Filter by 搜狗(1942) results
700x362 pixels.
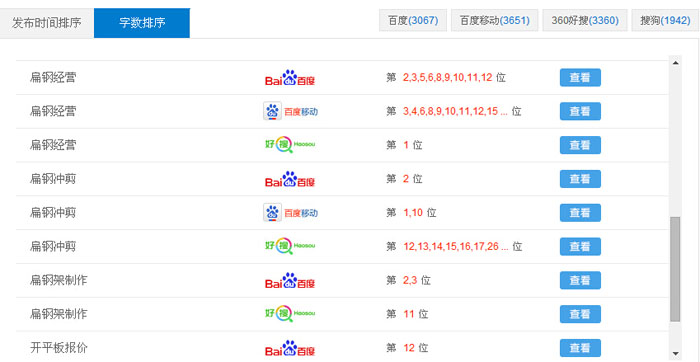click(x=665, y=21)
